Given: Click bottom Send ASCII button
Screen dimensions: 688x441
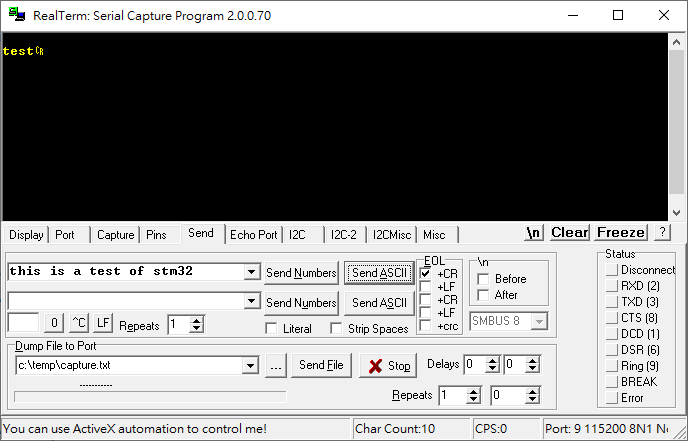Looking at the screenshot, I should [379, 303].
